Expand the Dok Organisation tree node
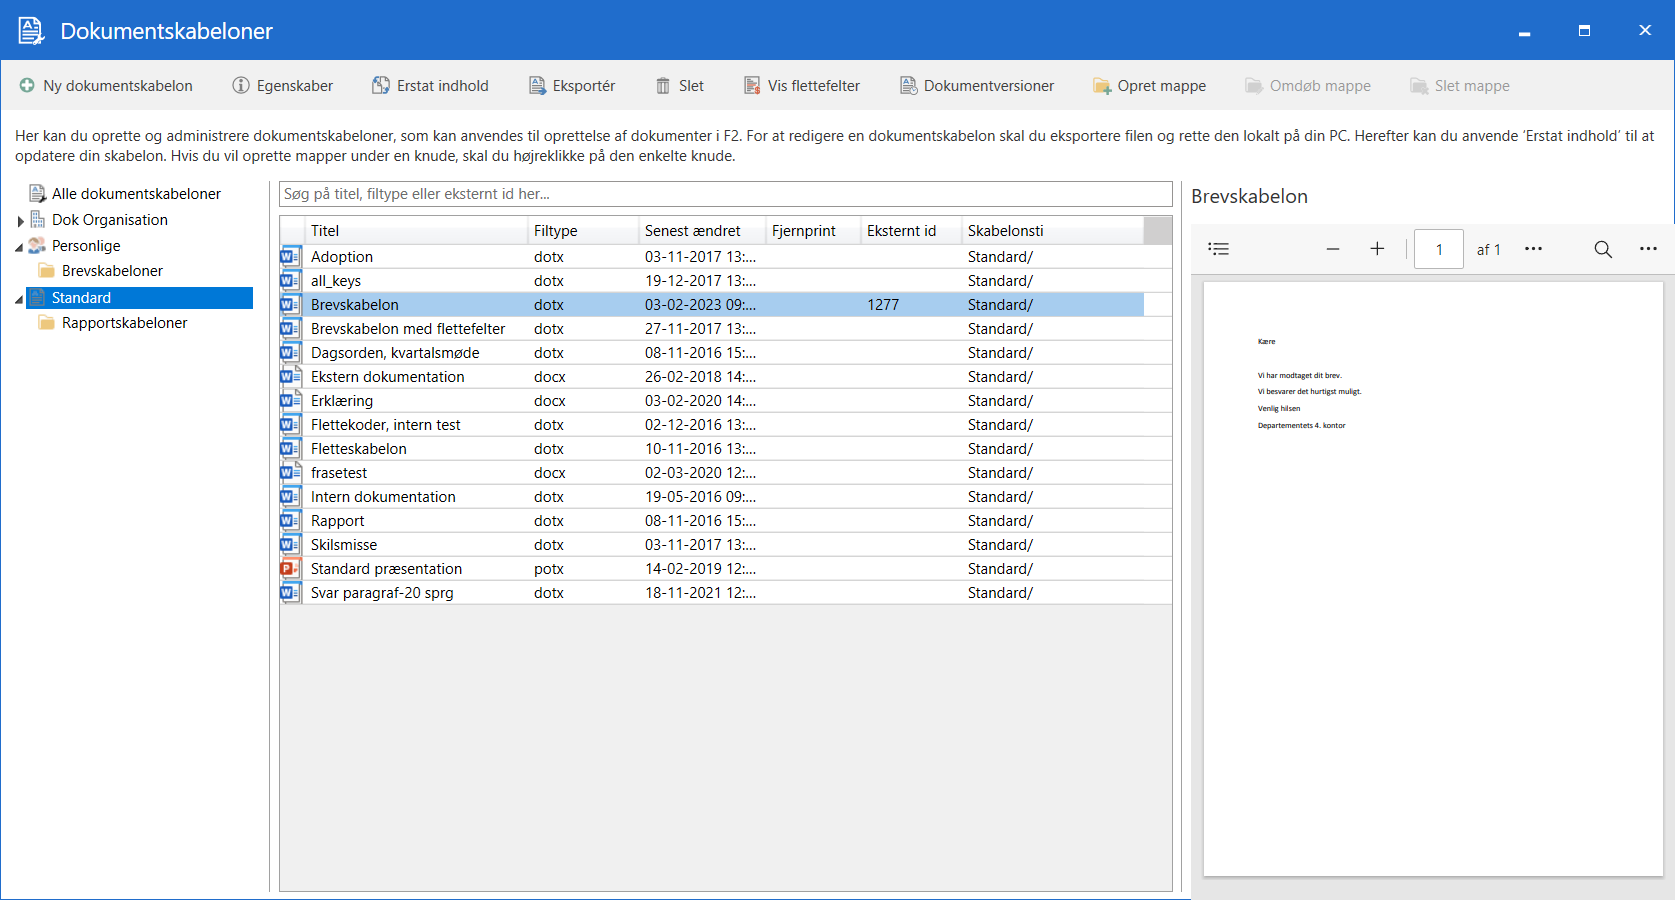 point(20,221)
